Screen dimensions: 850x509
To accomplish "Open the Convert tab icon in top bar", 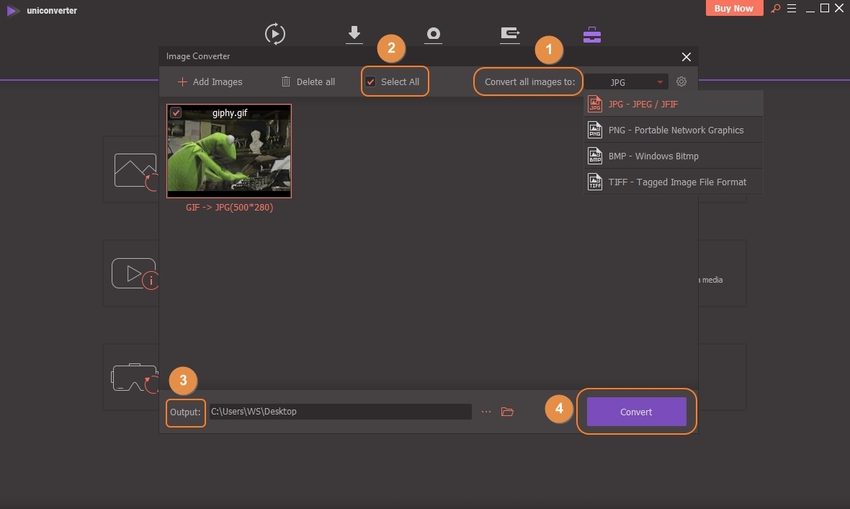I will point(275,34).
